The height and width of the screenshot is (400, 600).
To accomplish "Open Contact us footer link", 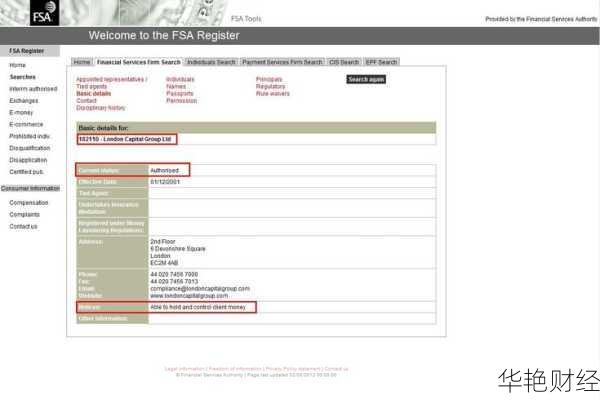I will pyautogui.click(x=336, y=369).
